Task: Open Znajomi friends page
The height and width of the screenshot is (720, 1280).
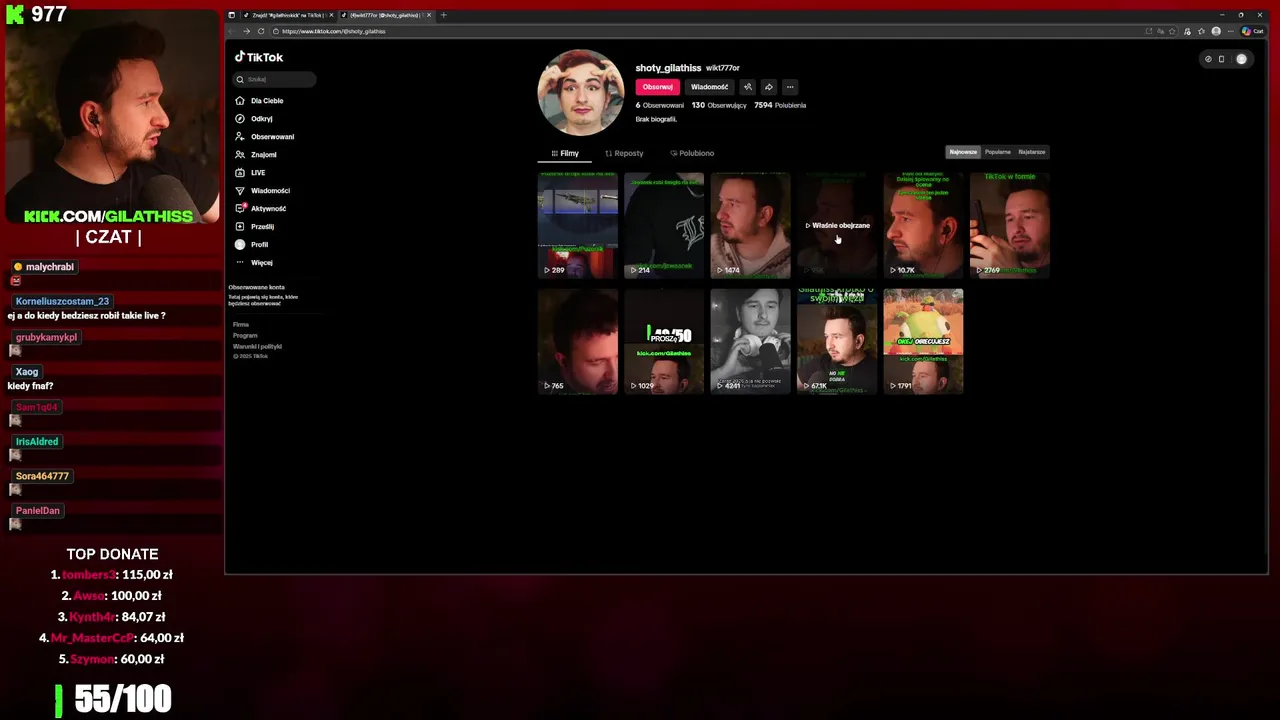Action: (x=256, y=155)
